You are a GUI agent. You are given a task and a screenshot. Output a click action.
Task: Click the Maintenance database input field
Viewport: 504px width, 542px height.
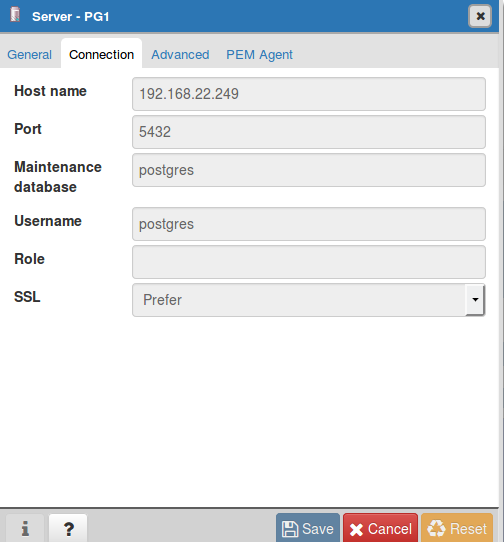pos(309,170)
